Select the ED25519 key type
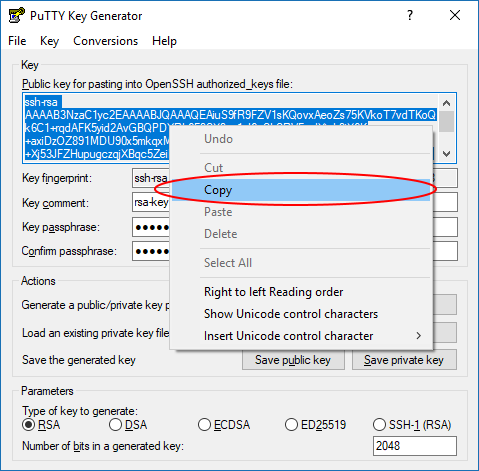The height and width of the screenshot is (471, 479). 291,425
